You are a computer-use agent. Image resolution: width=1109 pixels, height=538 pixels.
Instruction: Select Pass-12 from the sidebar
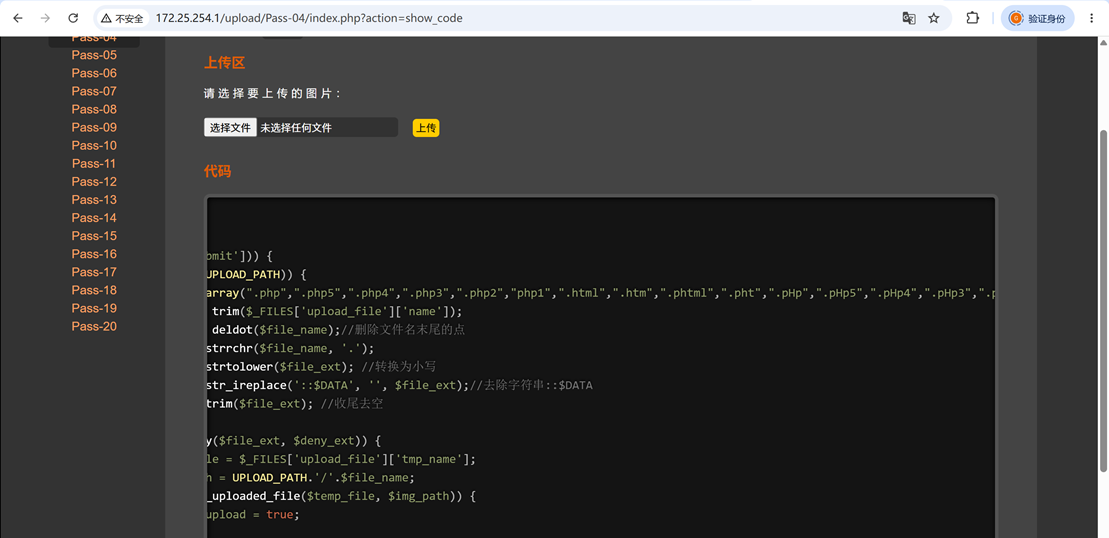pyautogui.click(x=94, y=182)
